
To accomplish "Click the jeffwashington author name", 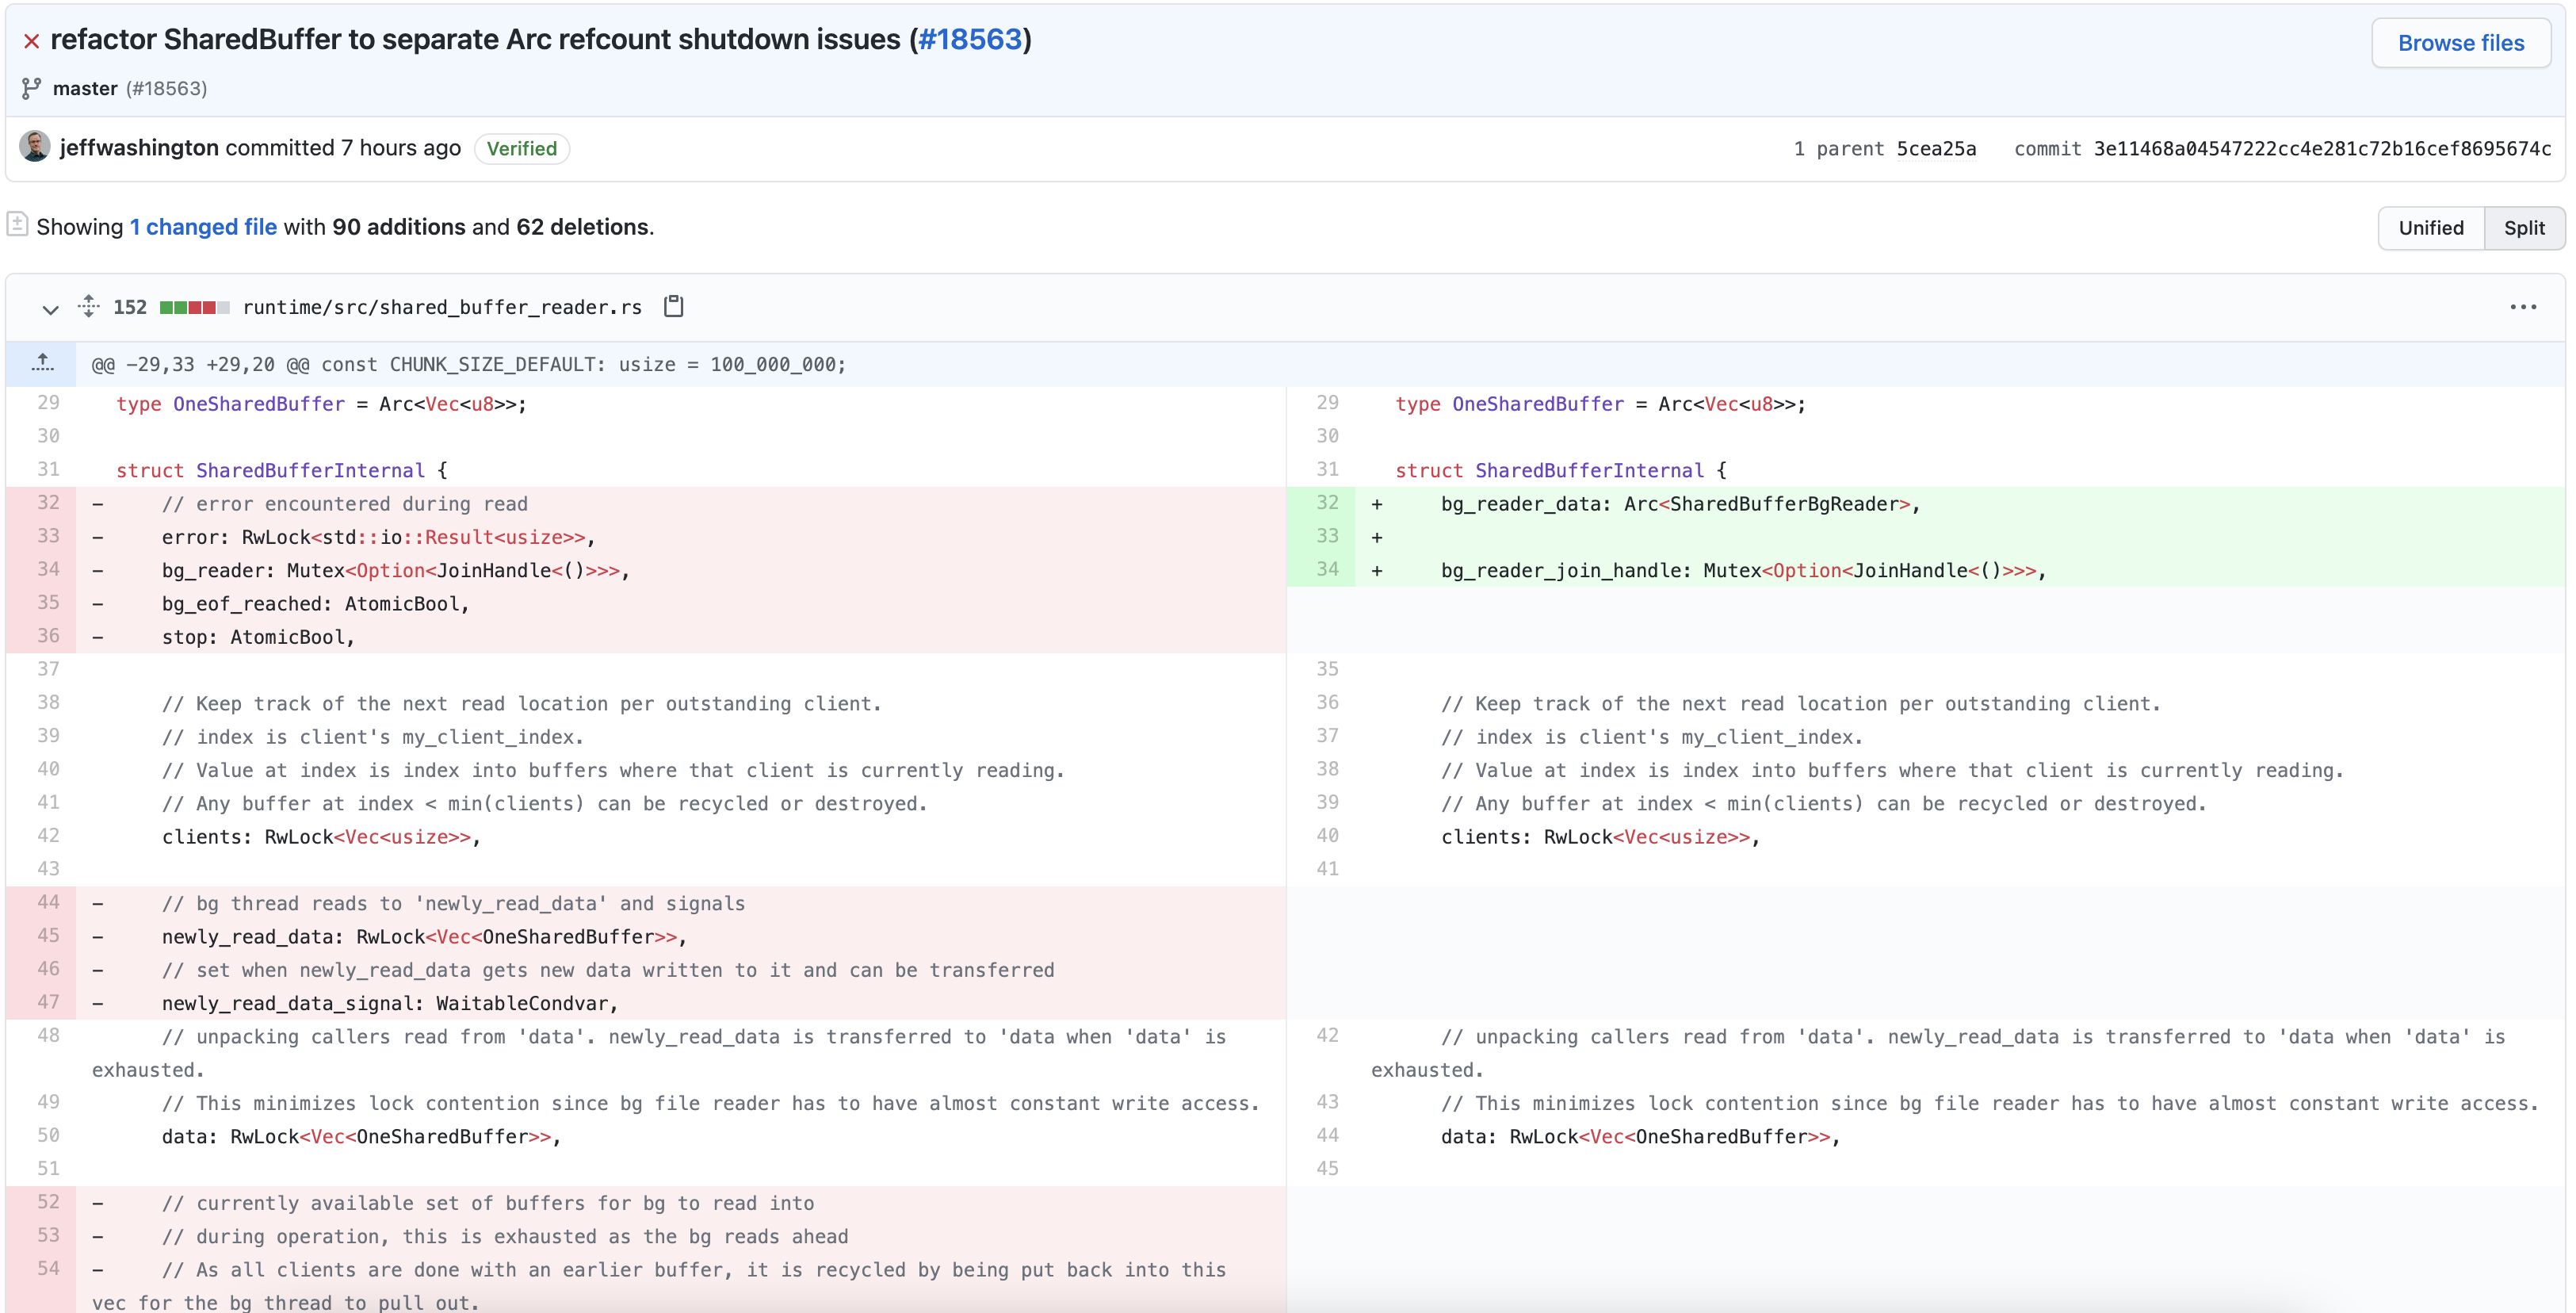I will 139,148.
